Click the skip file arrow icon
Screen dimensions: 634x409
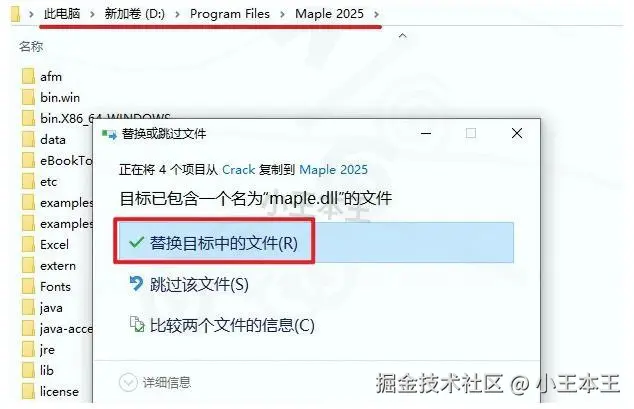(x=136, y=284)
